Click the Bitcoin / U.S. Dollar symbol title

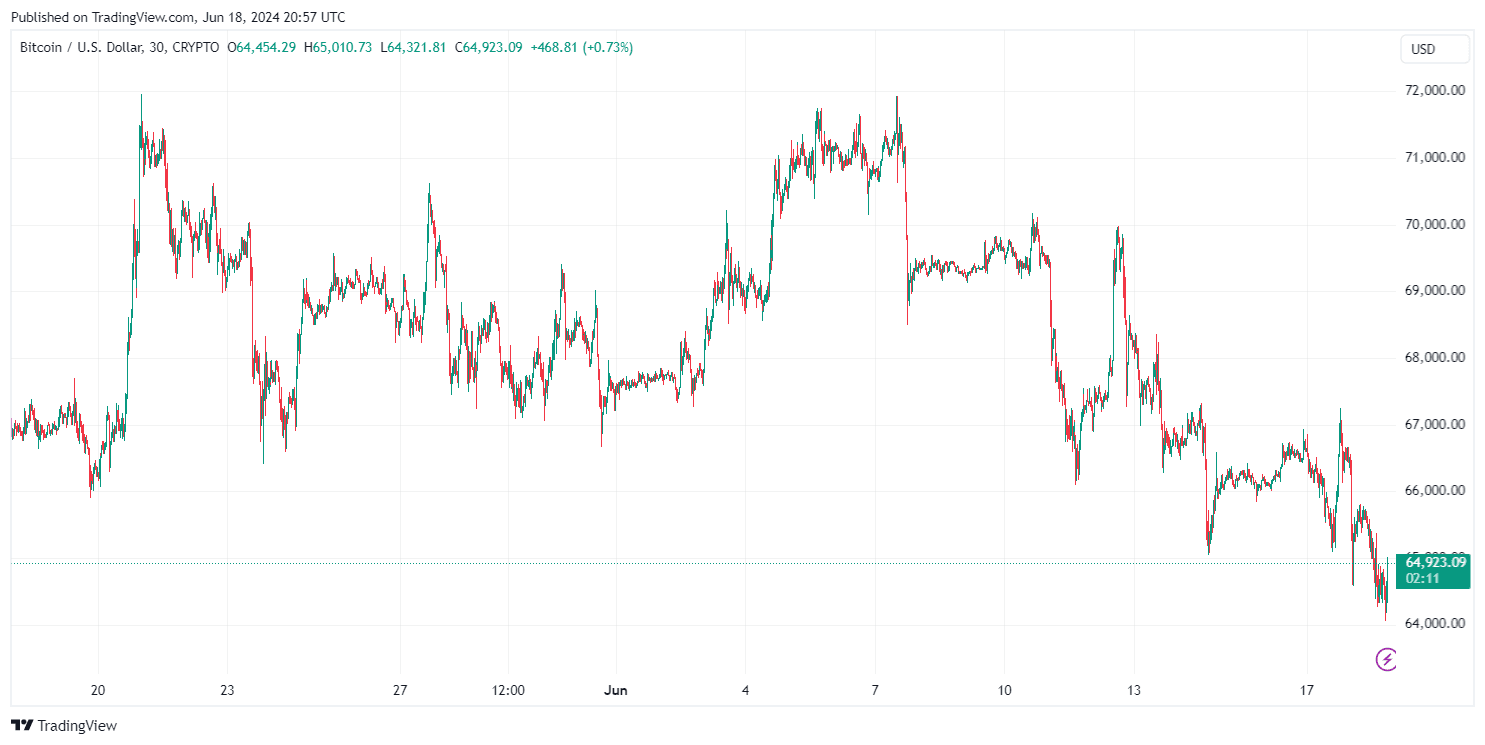click(x=119, y=47)
